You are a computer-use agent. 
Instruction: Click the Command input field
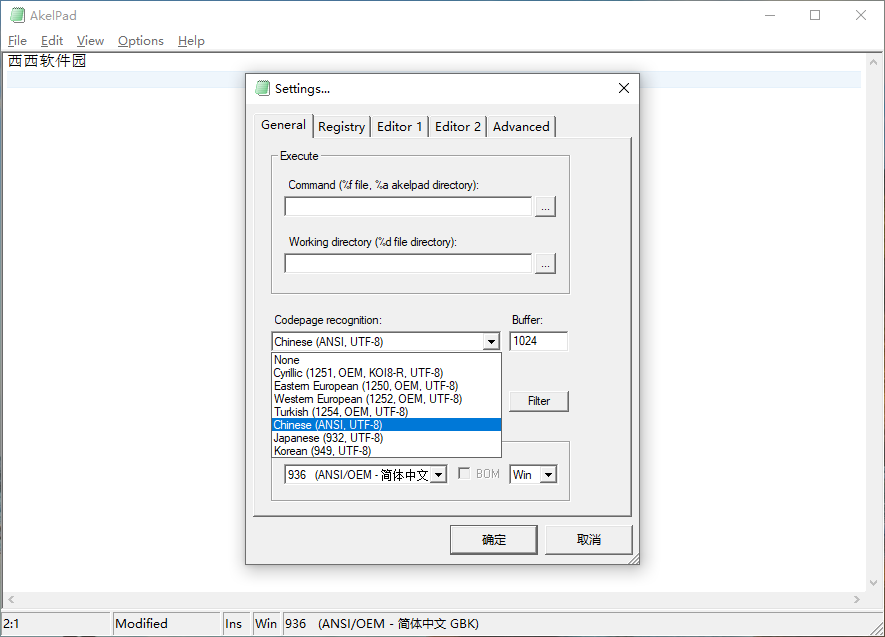click(408, 207)
